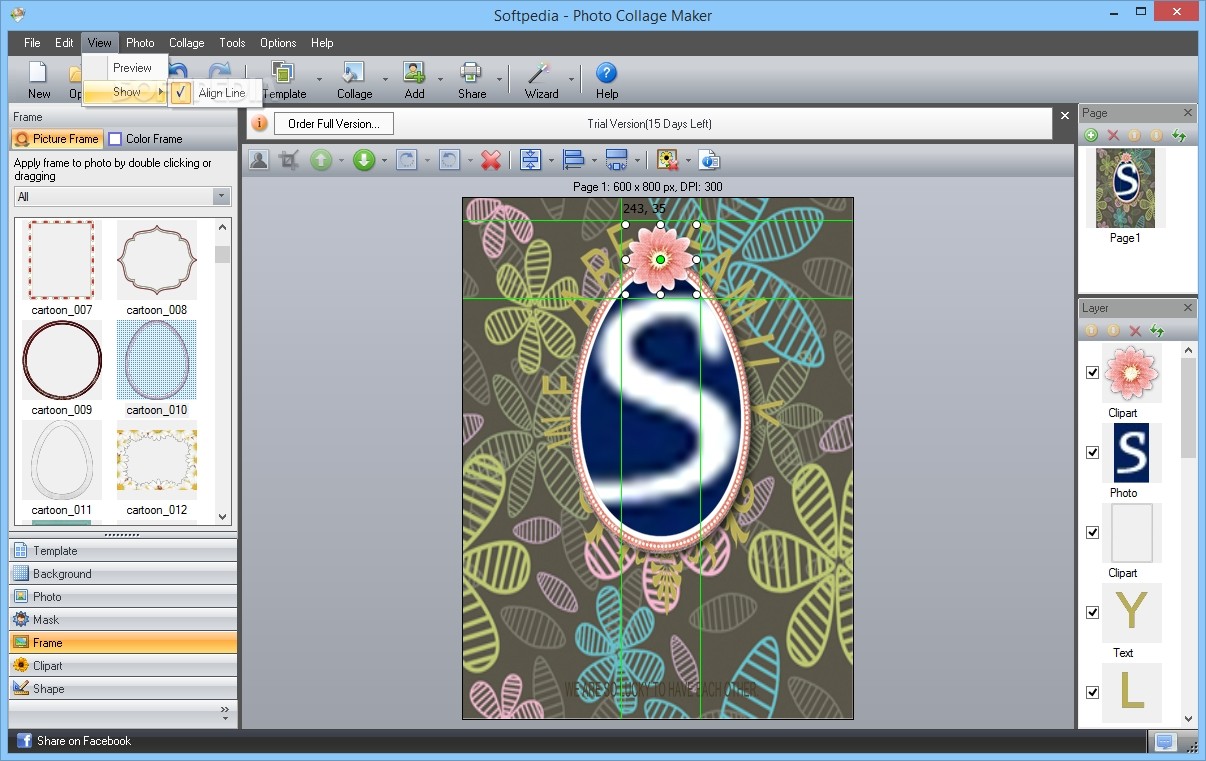Image resolution: width=1206 pixels, height=761 pixels.
Task: Click the remove photo flower icon
Action: [668, 160]
